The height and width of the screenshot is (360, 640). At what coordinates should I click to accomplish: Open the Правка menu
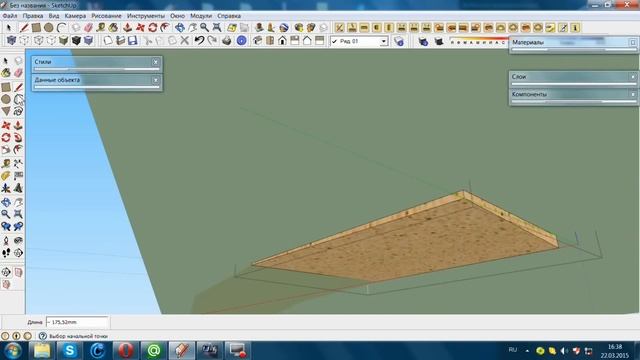click(x=33, y=16)
